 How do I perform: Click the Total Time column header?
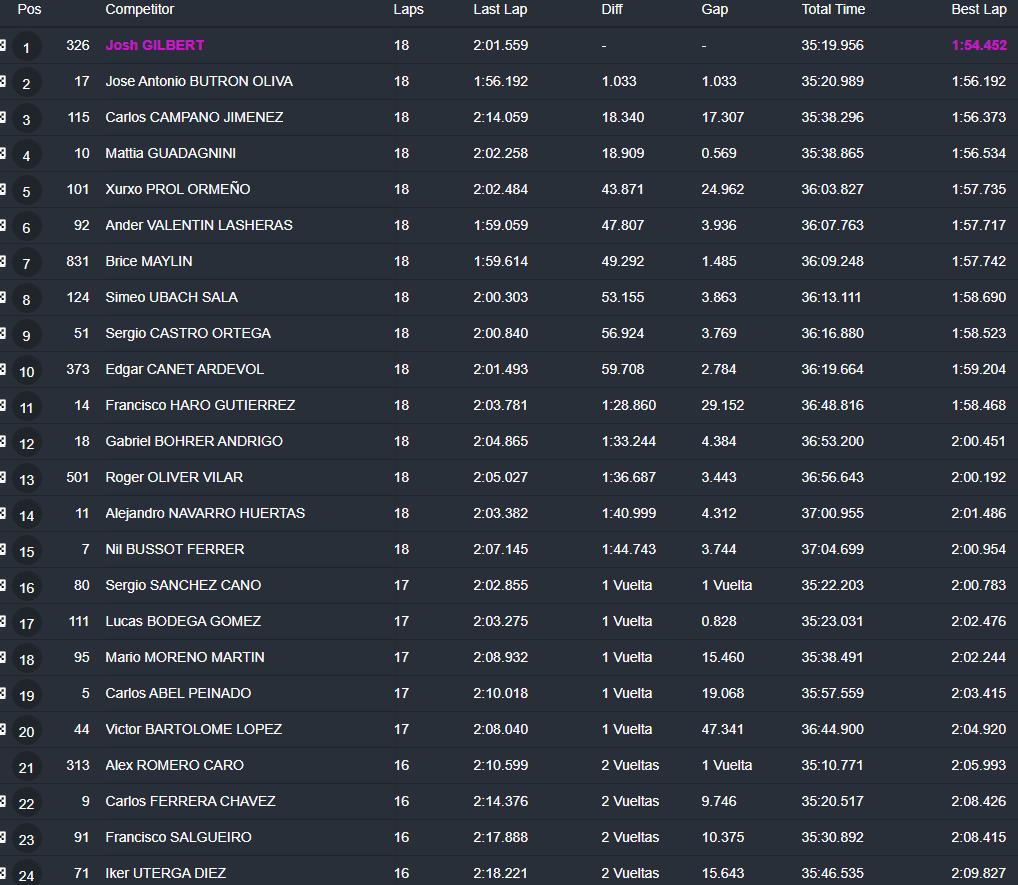[x=832, y=9]
